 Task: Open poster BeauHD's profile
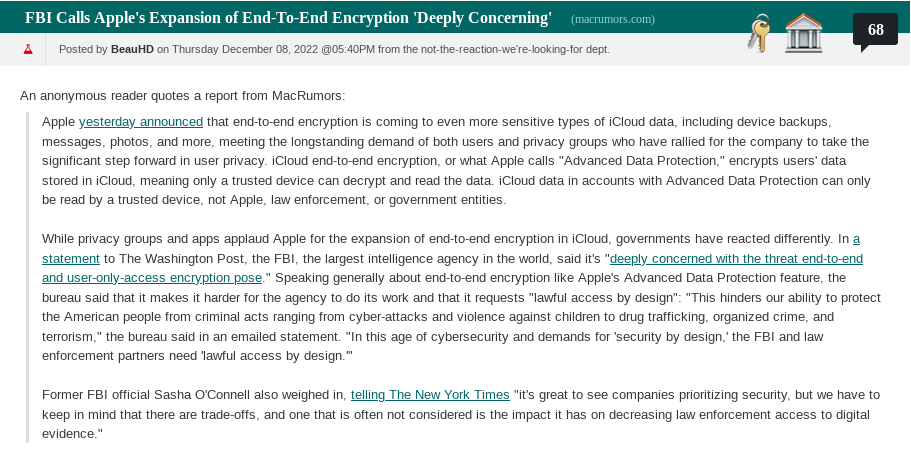[132, 48]
